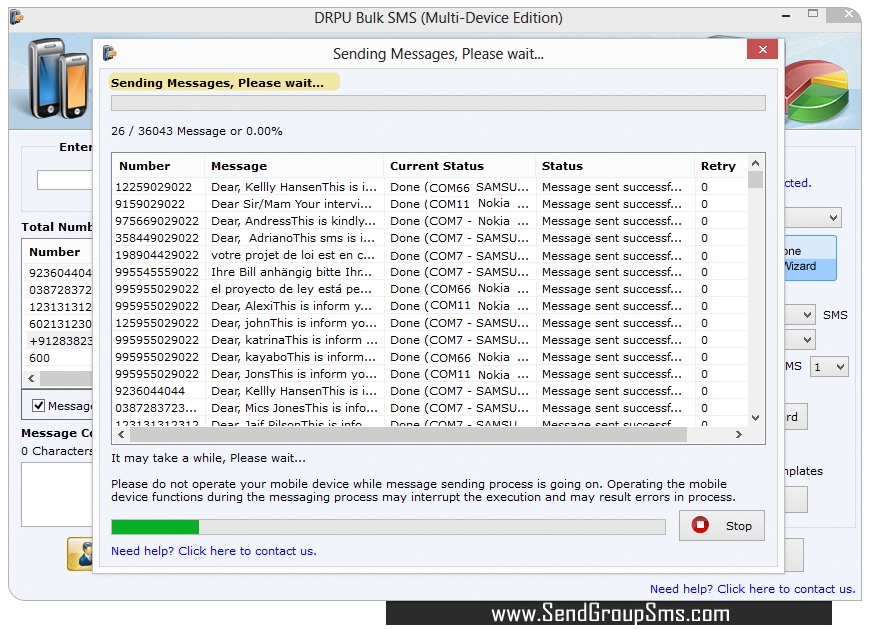870x629 pixels.
Task: Click down arrow of message list scrollbar
Action: (755, 418)
